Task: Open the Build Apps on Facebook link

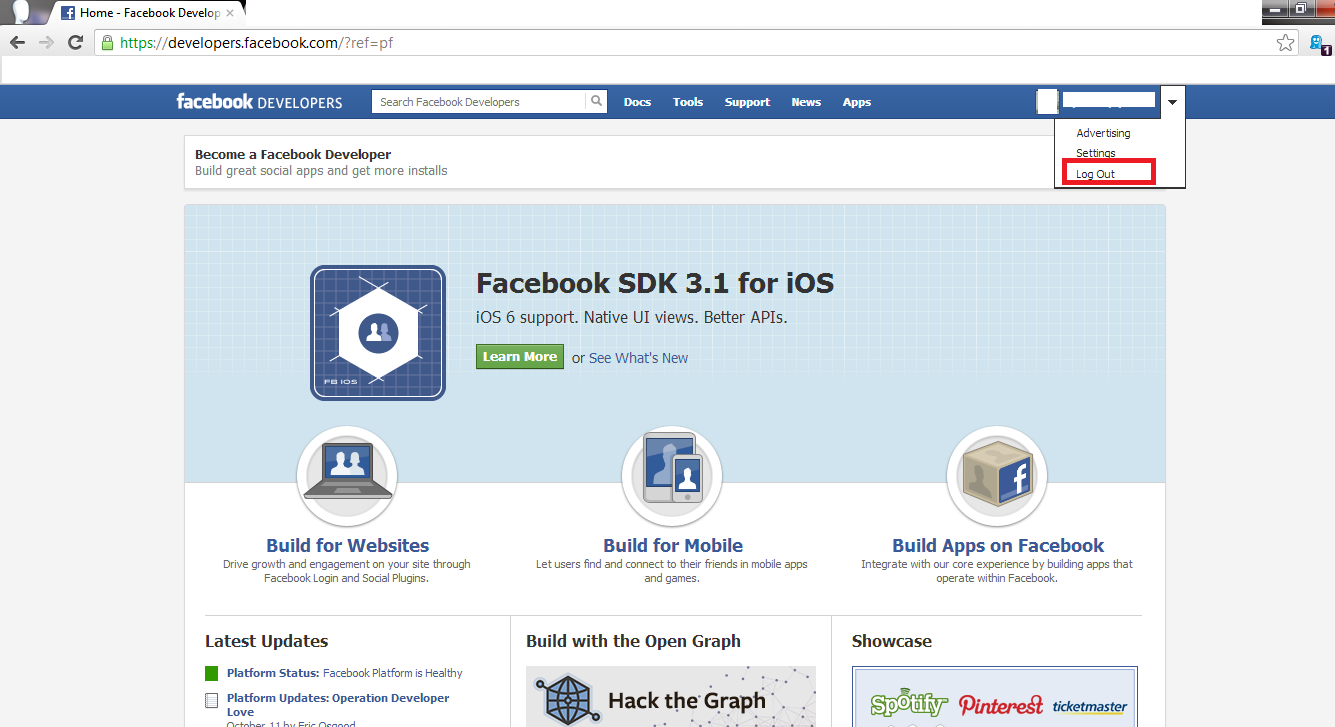Action: click(998, 545)
